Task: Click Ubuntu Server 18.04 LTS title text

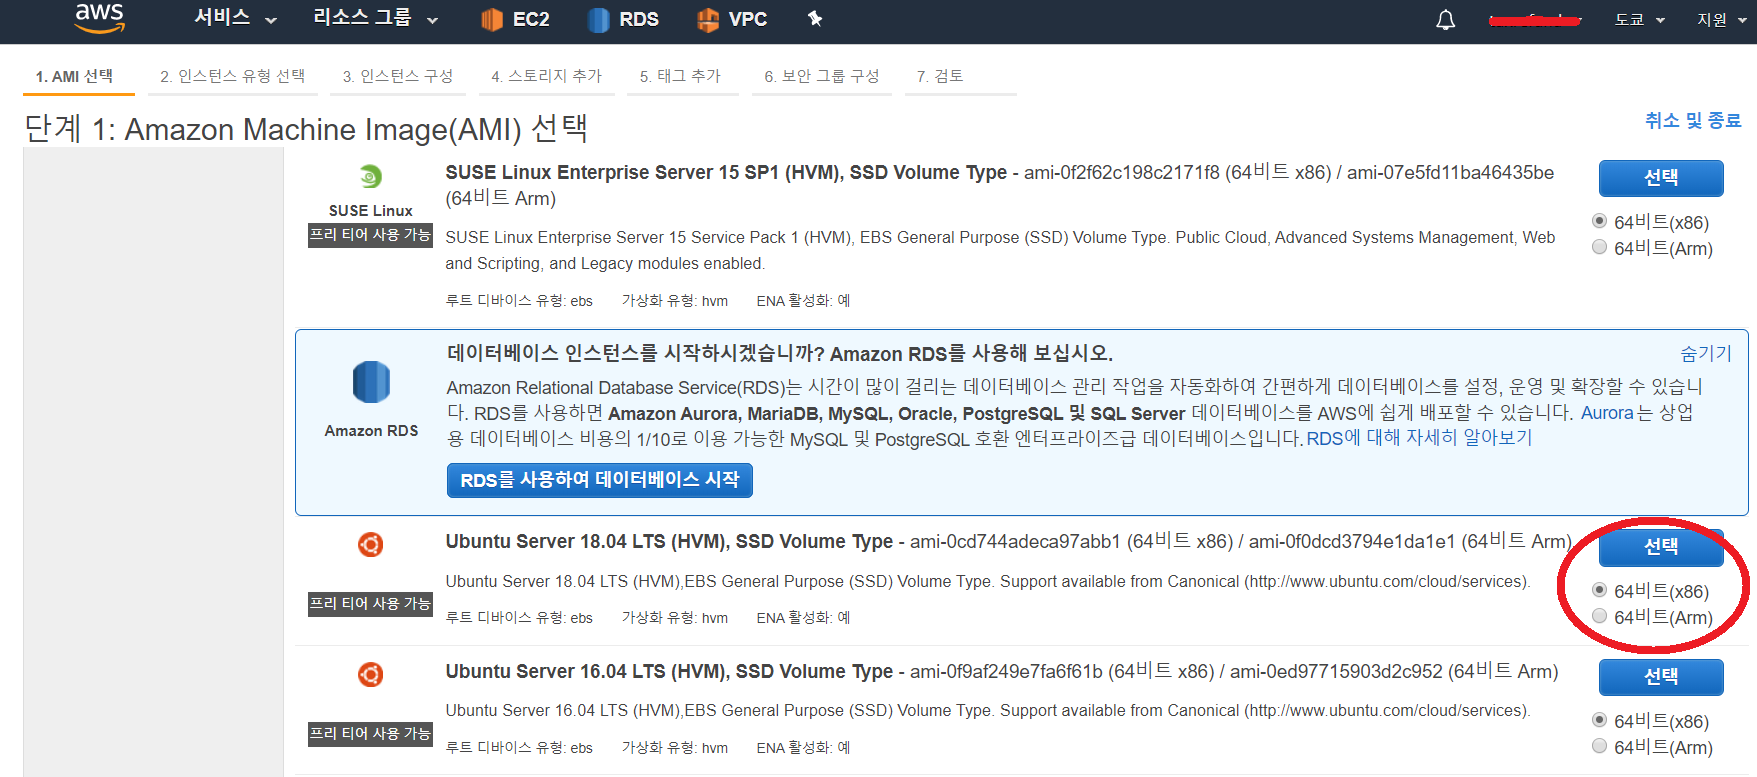Action: pos(669,541)
